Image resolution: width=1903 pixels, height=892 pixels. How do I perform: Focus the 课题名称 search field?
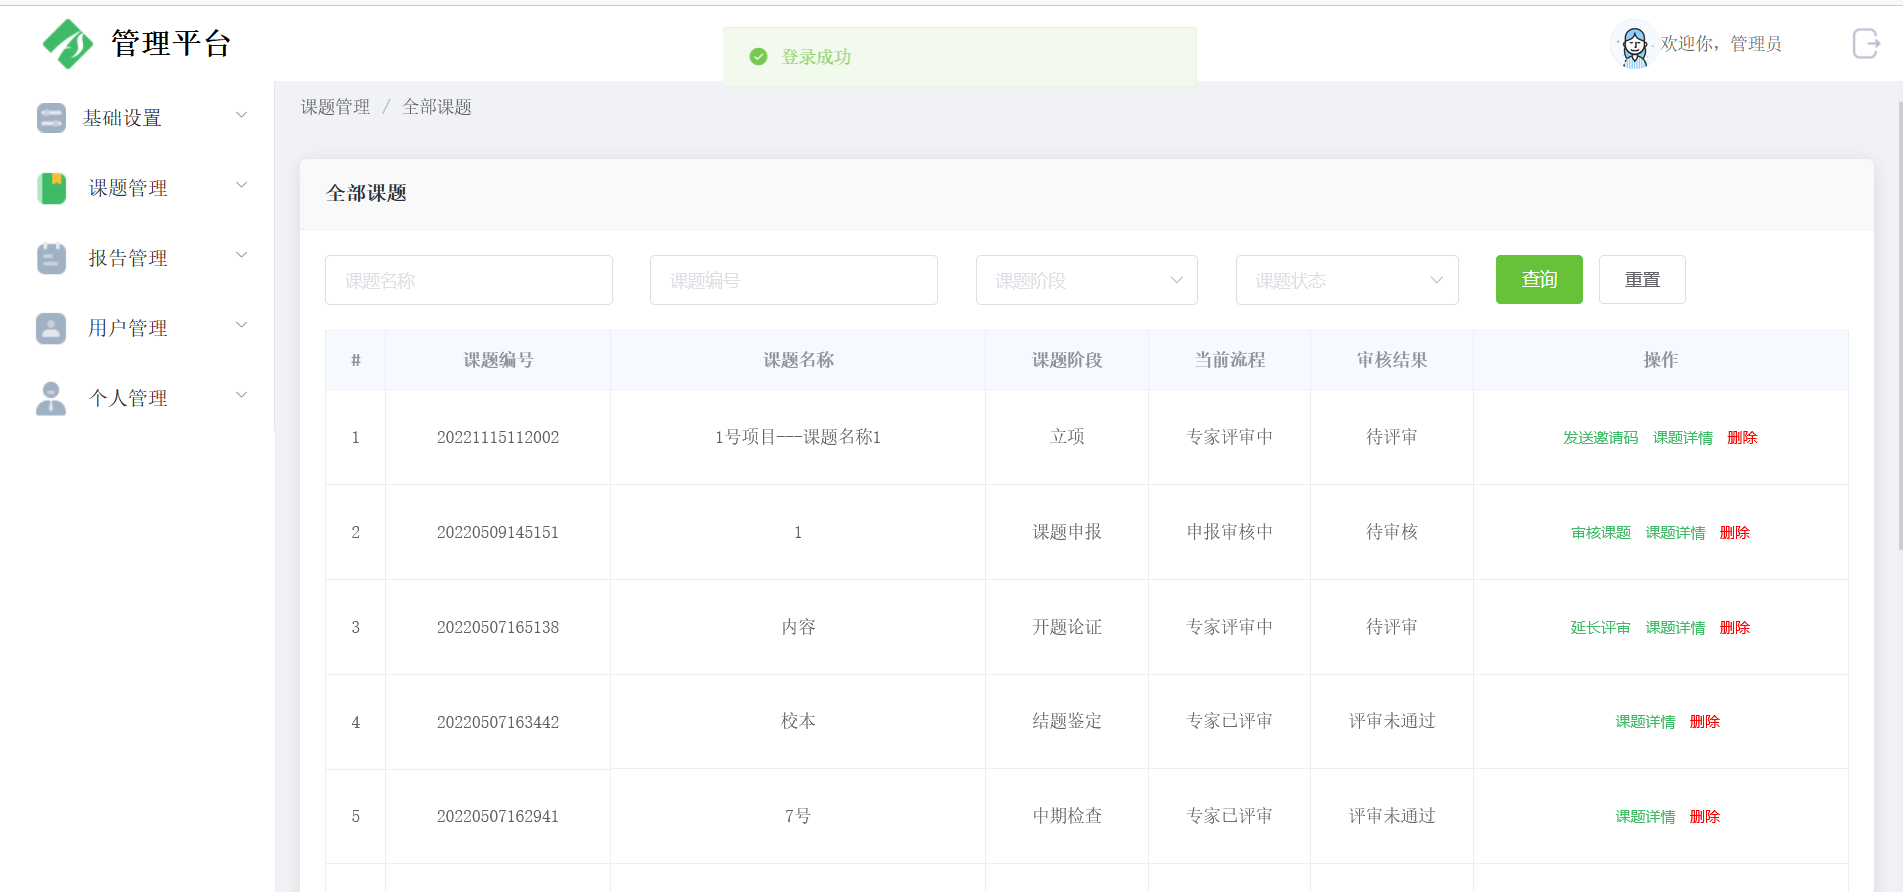click(469, 280)
